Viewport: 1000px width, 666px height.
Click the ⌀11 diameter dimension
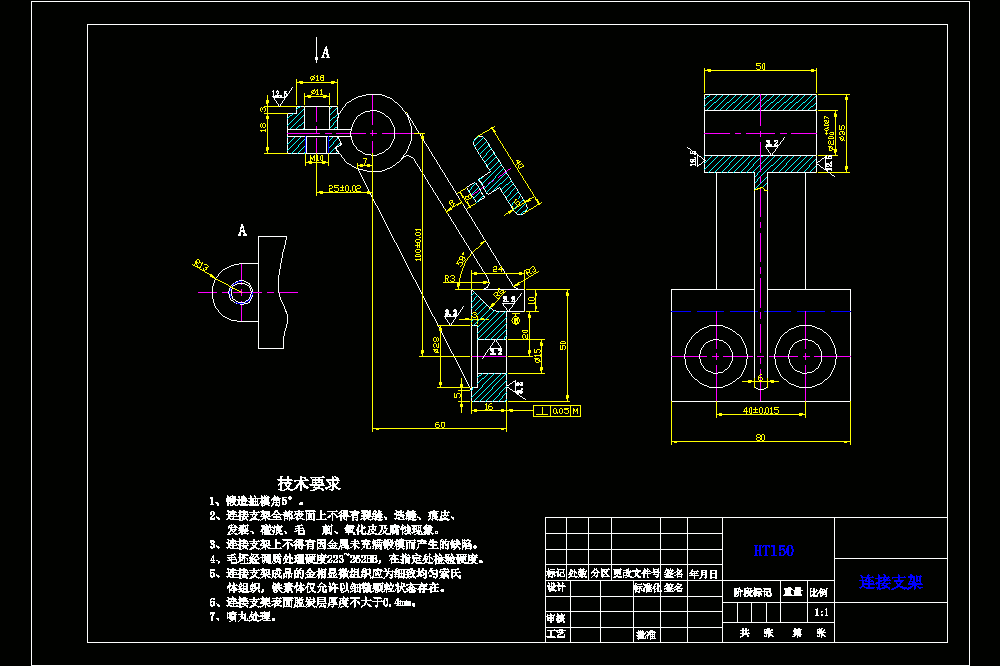317,92
